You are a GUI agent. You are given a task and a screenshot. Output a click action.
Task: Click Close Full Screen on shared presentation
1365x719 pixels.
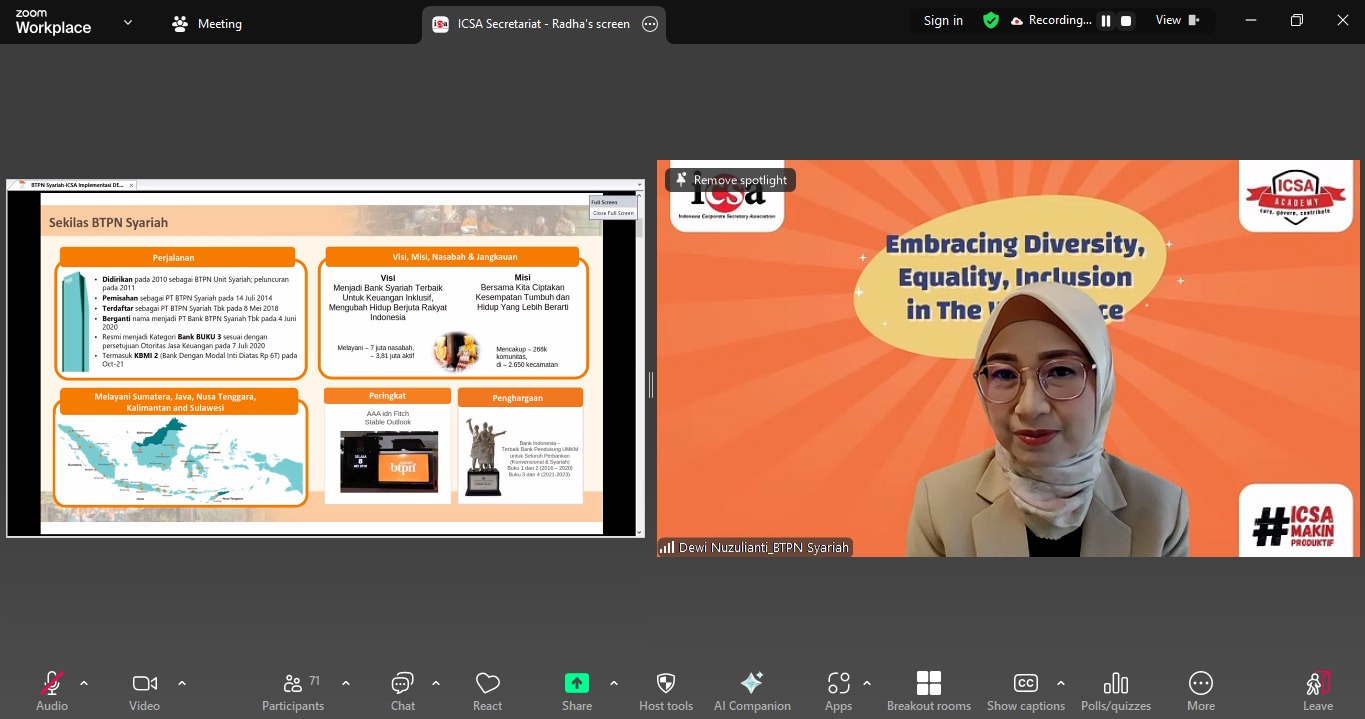point(613,213)
